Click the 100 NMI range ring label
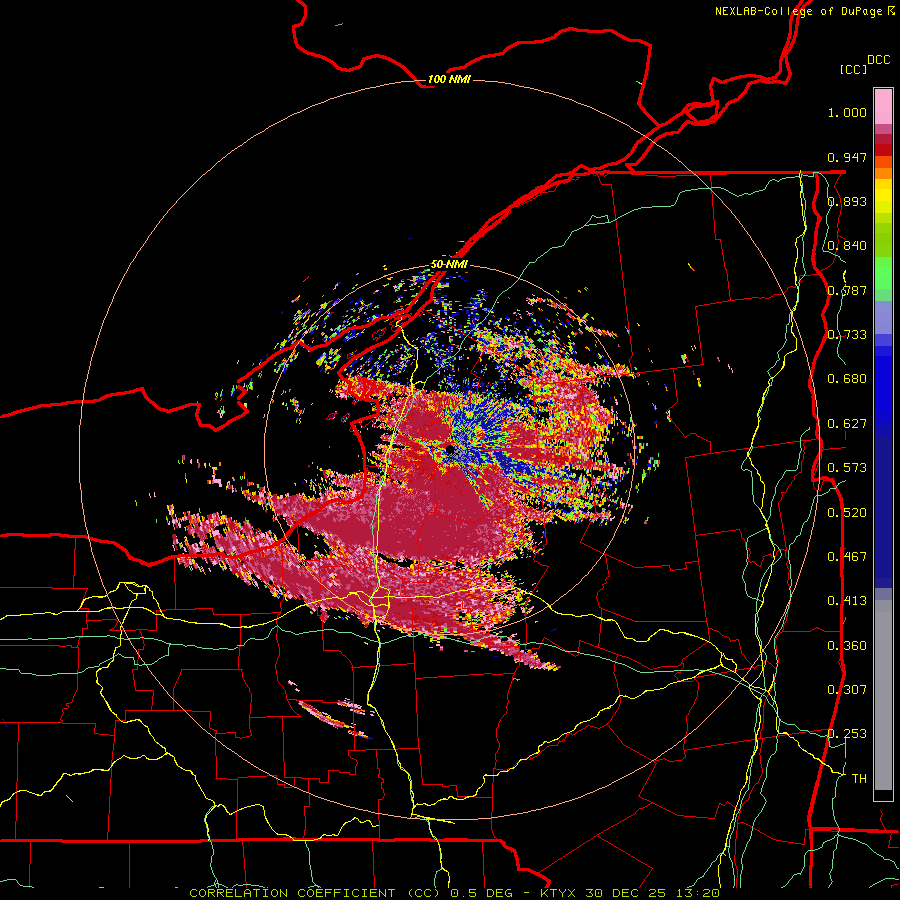900x900 pixels. click(x=449, y=79)
